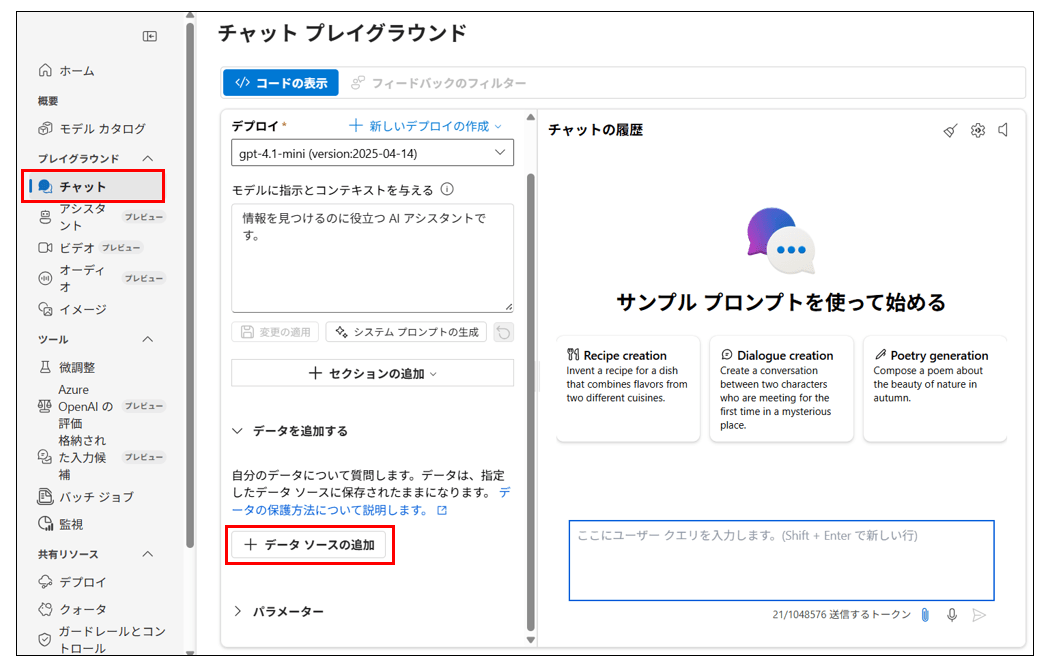Click the セクションの追加 button

(x=372, y=373)
